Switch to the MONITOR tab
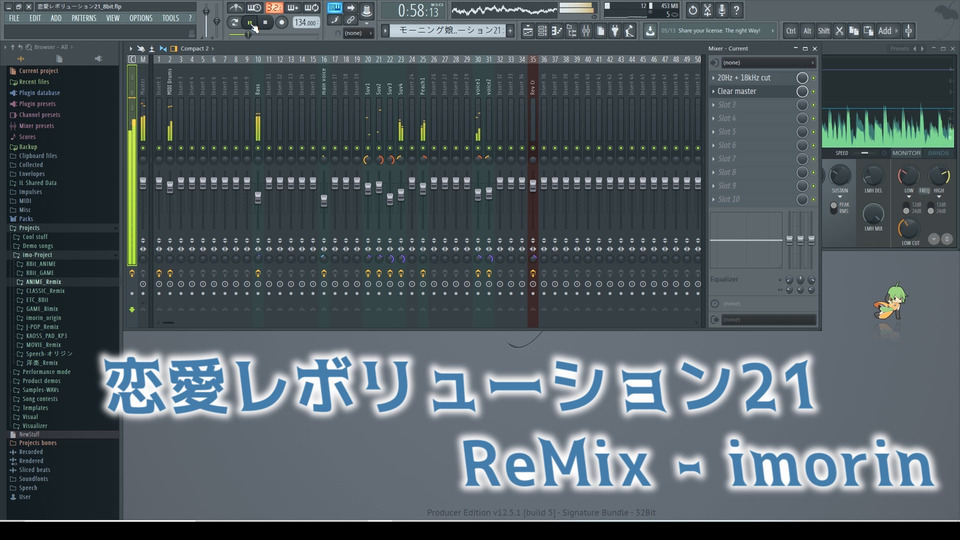This screenshot has height=540, width=960. tap(906, 153)
